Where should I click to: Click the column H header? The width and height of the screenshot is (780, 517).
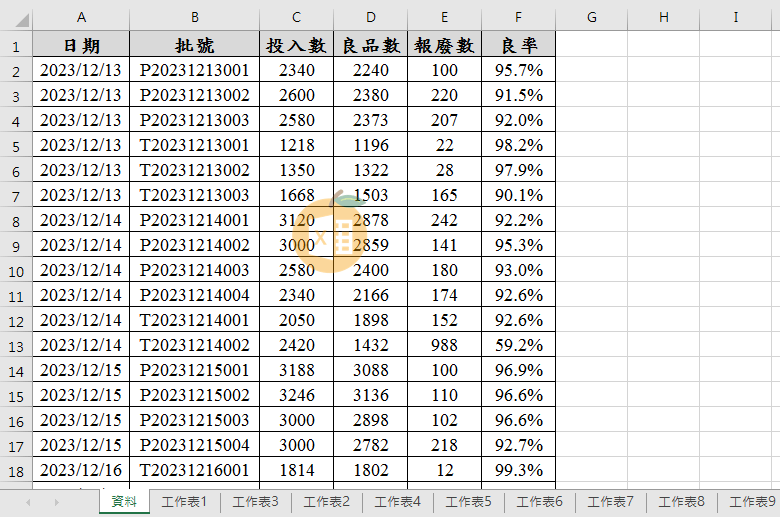(663, 18)
